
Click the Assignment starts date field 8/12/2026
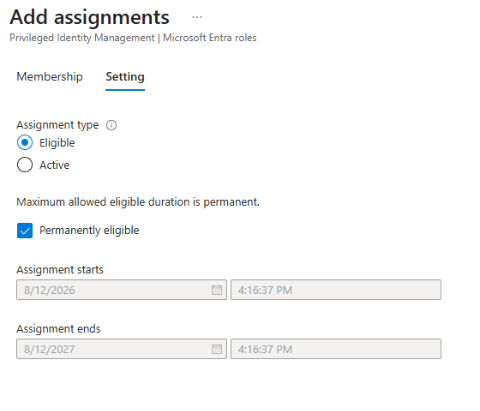coord(121,290)
